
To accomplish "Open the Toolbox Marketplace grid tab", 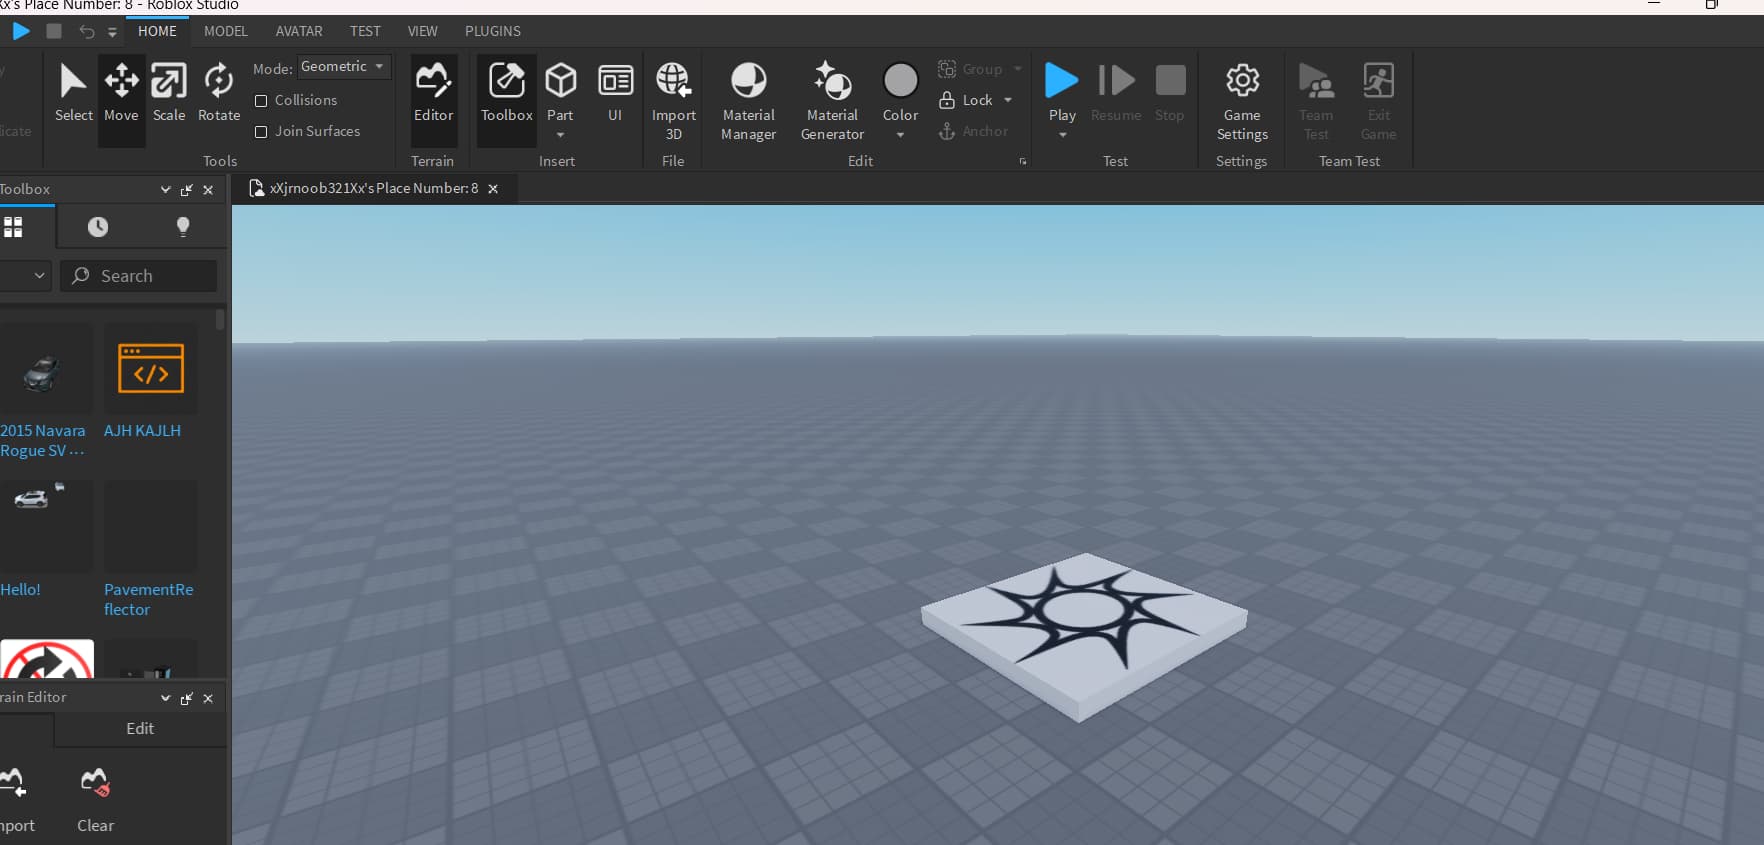I will (x=13, y=227).
